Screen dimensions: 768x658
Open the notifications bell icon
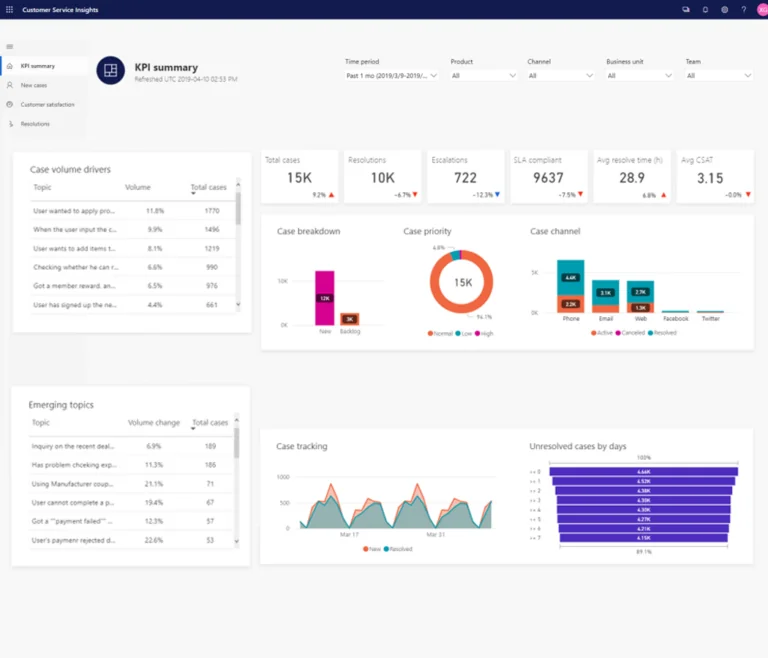705,9
